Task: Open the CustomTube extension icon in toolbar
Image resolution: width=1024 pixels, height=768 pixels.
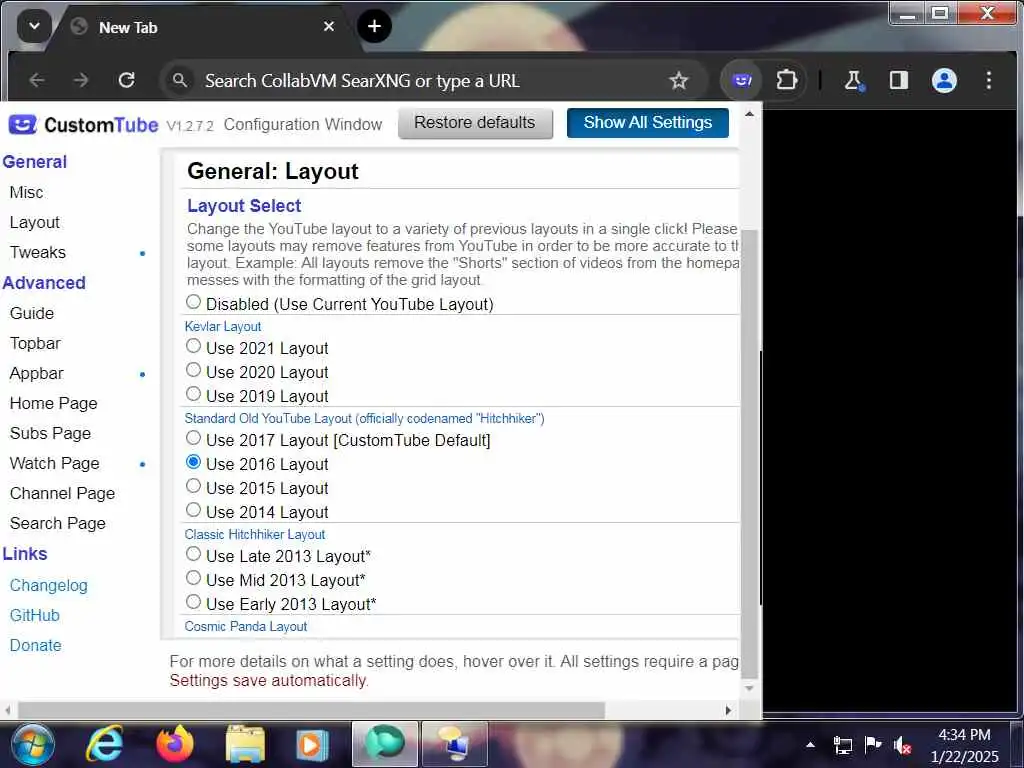Action: click(742, 80)
